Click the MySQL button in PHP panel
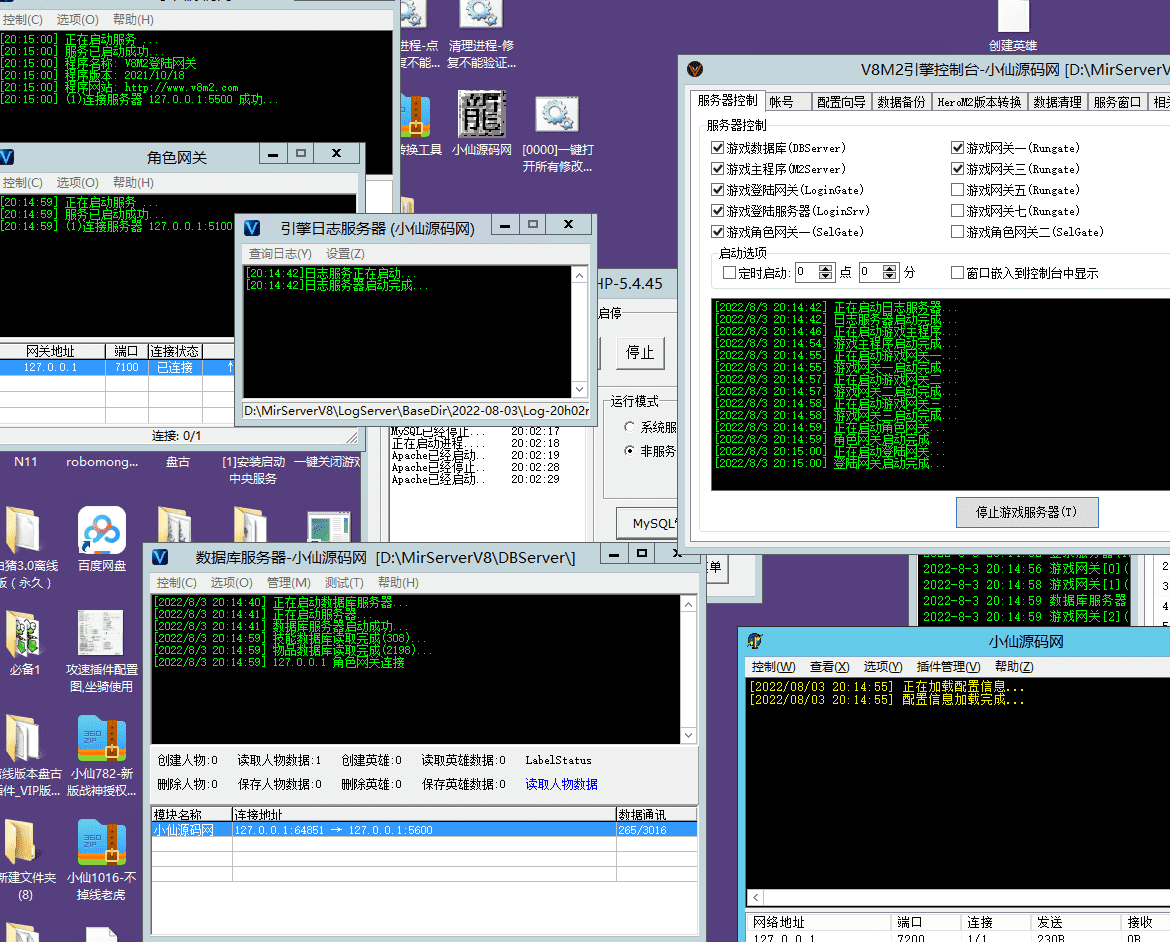 (648, 523)
